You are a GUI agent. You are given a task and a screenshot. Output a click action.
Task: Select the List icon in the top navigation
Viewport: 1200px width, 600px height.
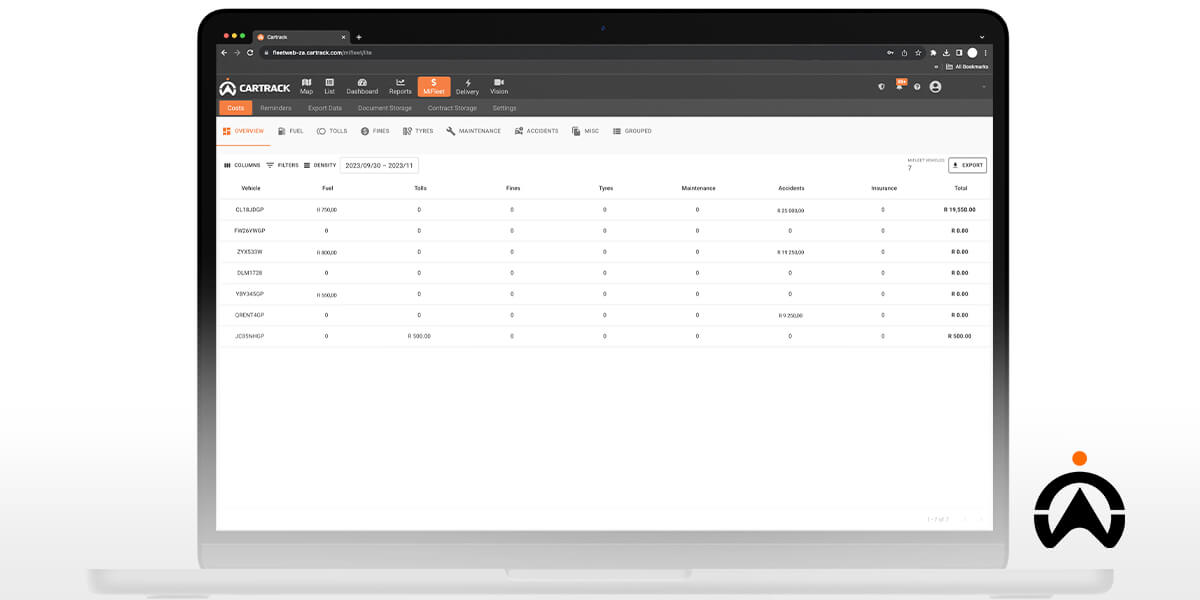click(x=328, y=86)
